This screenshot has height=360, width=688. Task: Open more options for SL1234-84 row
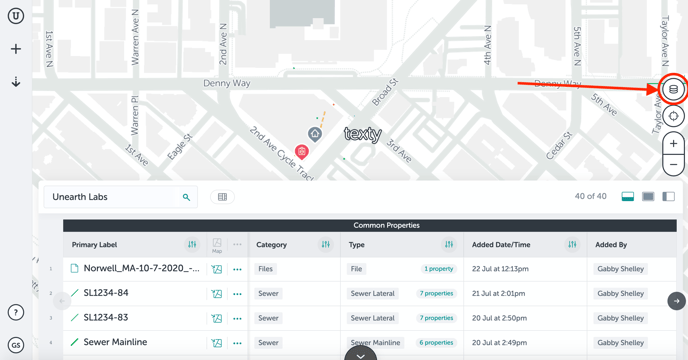click(x=237, y=294)
